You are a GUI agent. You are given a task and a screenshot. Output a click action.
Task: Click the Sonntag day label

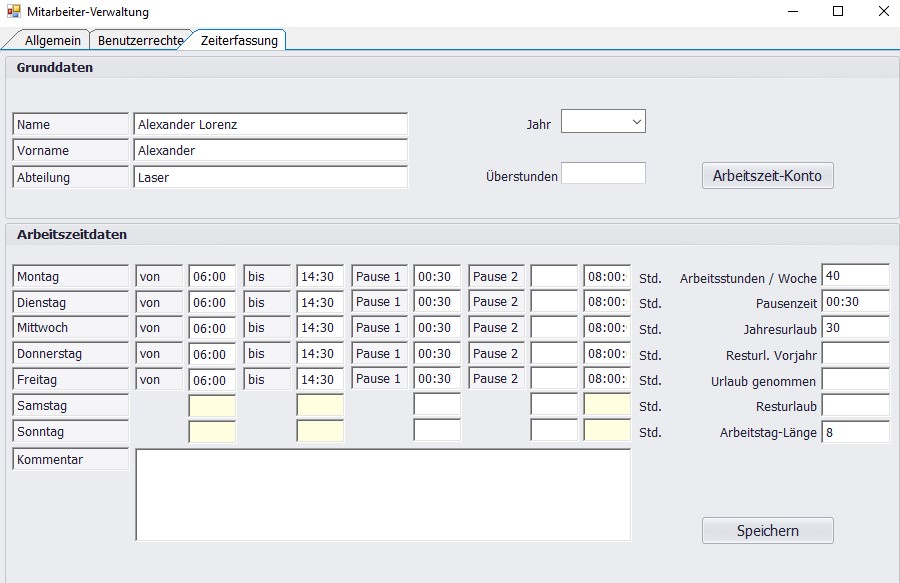point(71,431)
